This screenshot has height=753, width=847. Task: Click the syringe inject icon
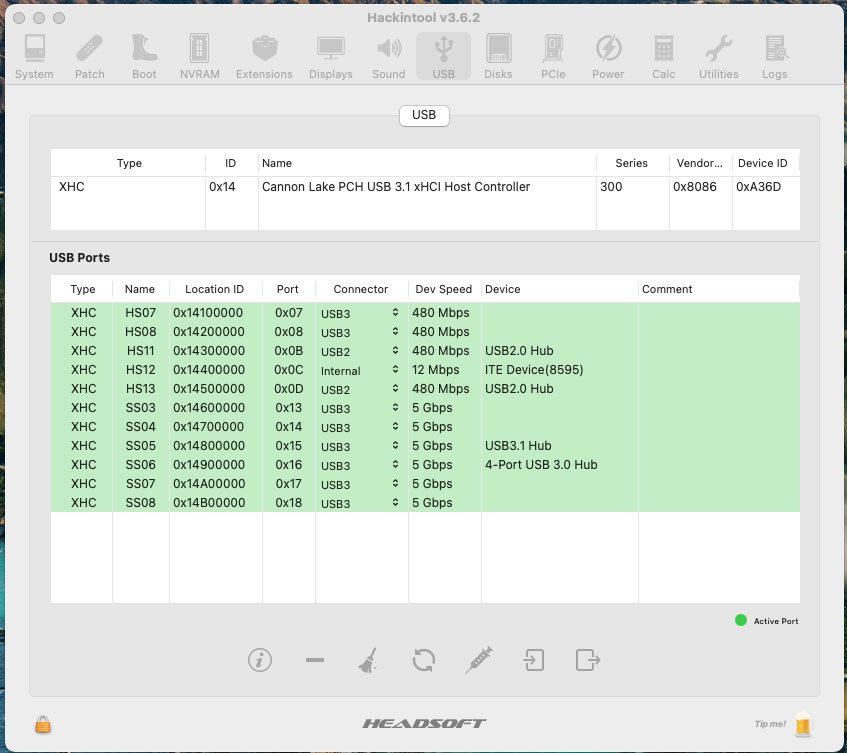click(x=479, y=660)
